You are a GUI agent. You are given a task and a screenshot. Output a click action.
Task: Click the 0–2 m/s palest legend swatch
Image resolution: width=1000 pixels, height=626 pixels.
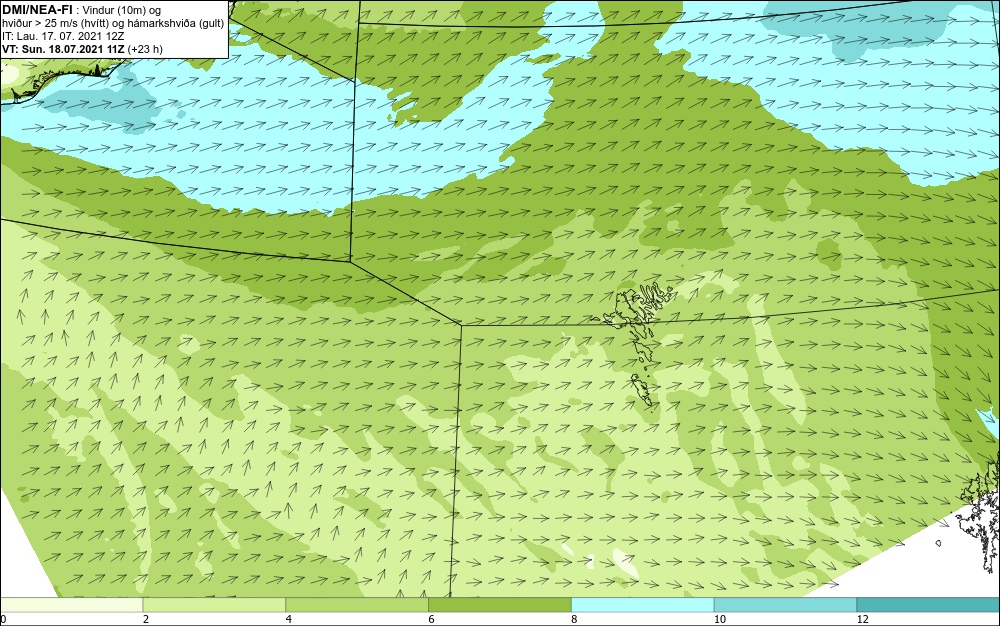coord(71,605)
